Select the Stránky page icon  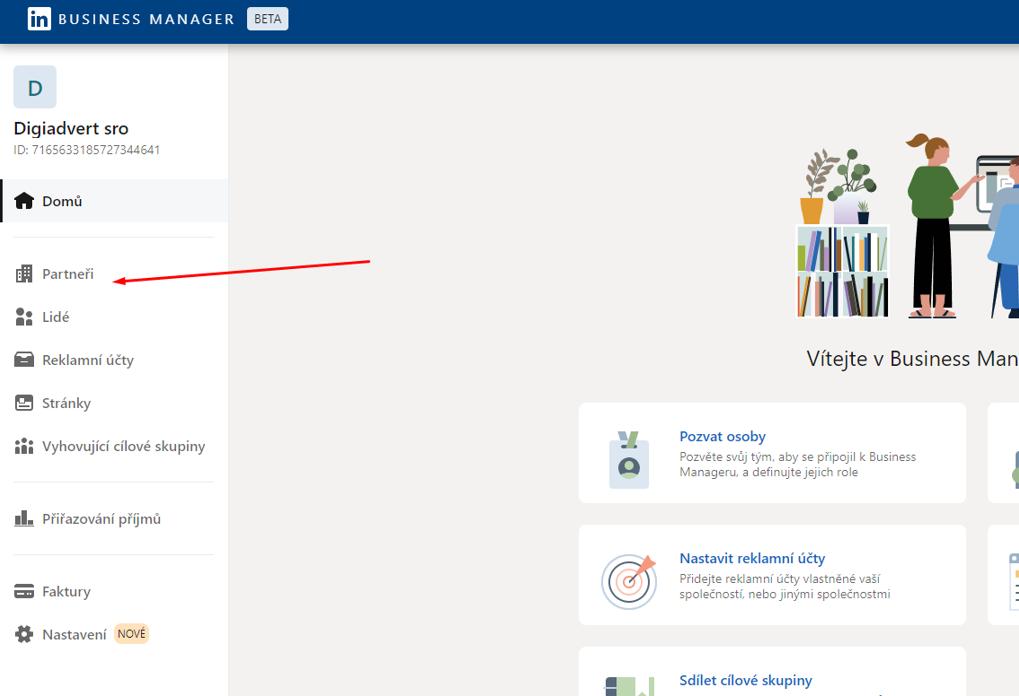[x=22, y=402]
